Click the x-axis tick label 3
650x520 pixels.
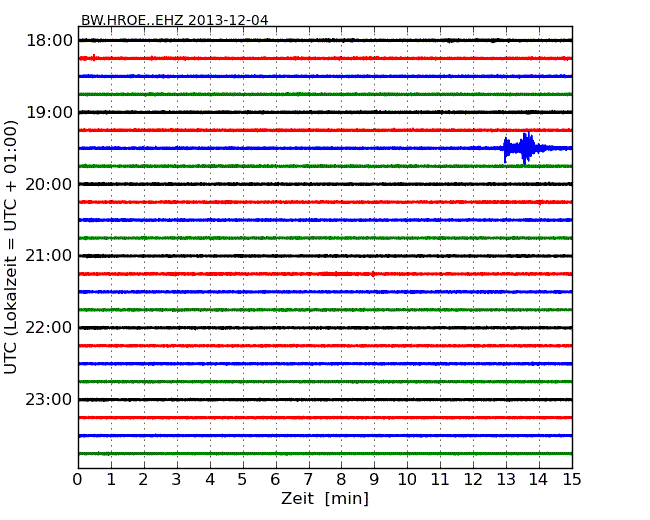[177, 480]
